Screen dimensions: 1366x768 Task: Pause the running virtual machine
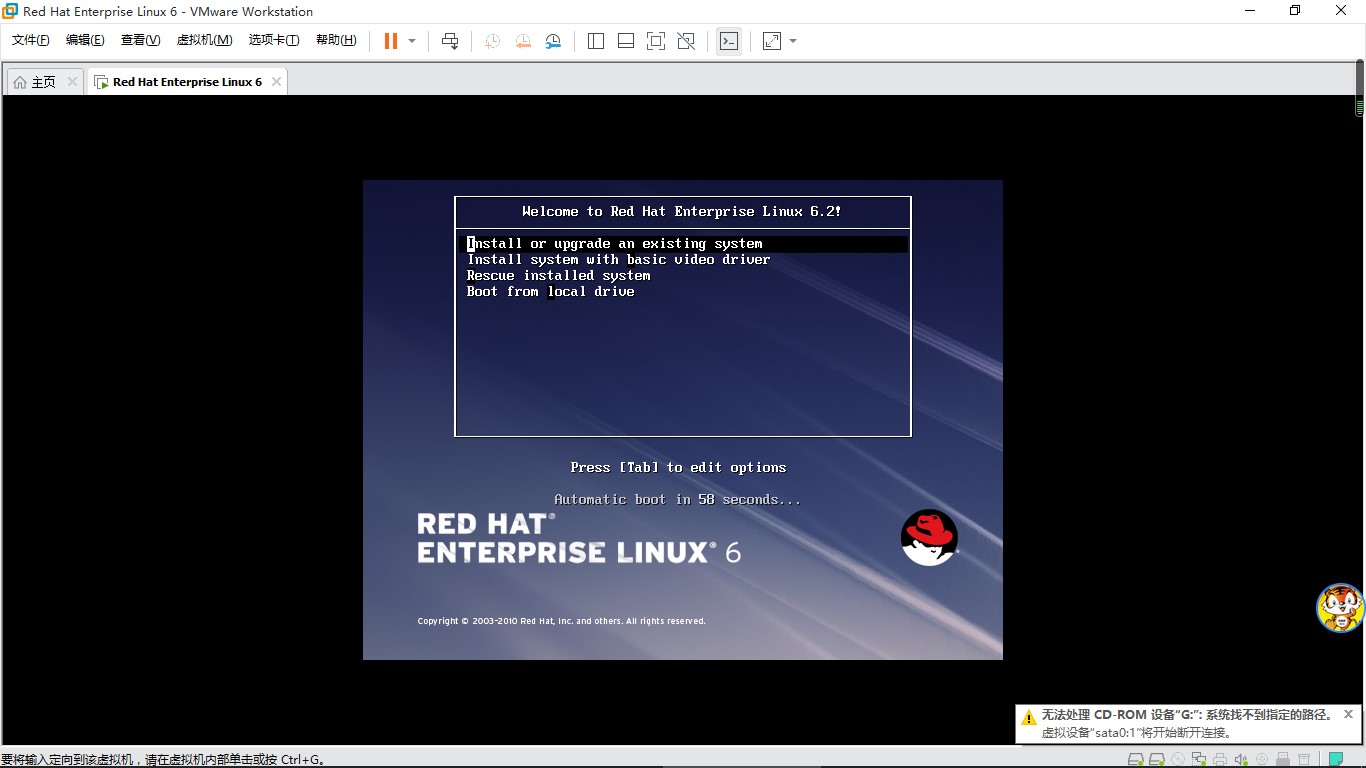click(391, 41)
